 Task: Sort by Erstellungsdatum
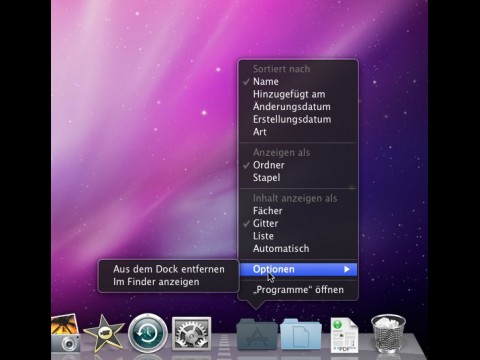point(298,119)
